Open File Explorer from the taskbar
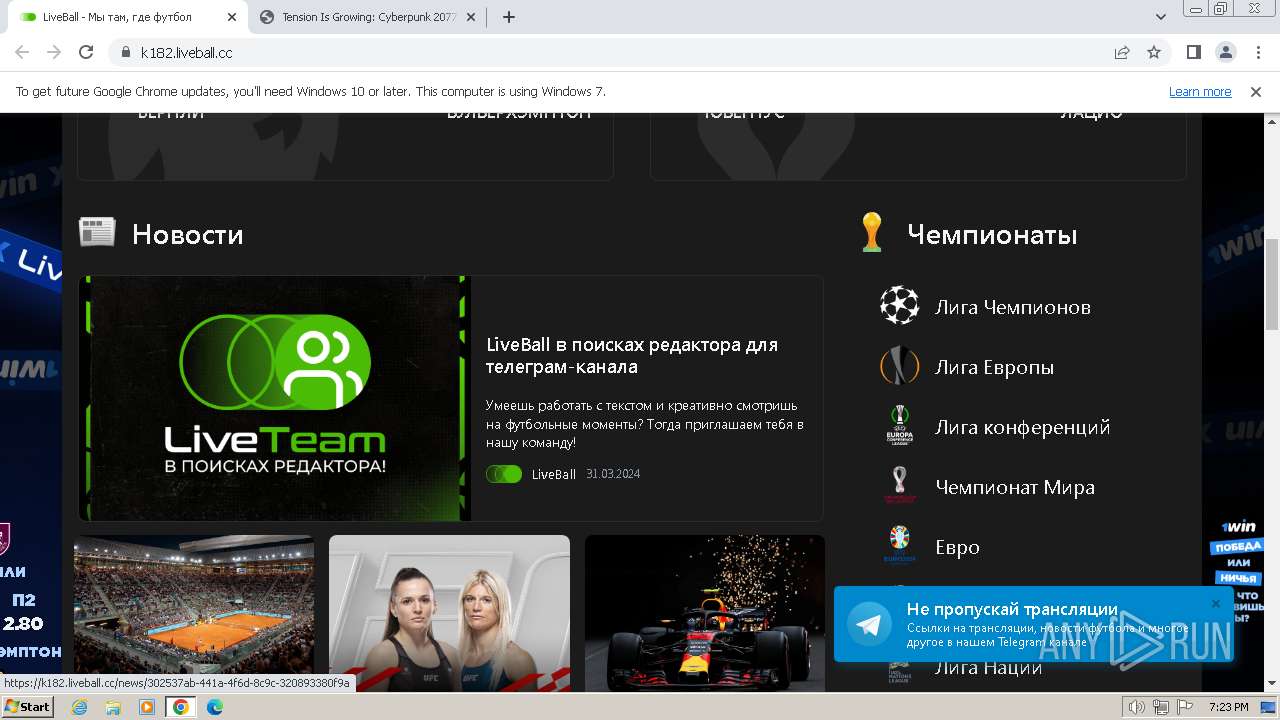This screenshot has height=720, width=1280. coord(113,707)
